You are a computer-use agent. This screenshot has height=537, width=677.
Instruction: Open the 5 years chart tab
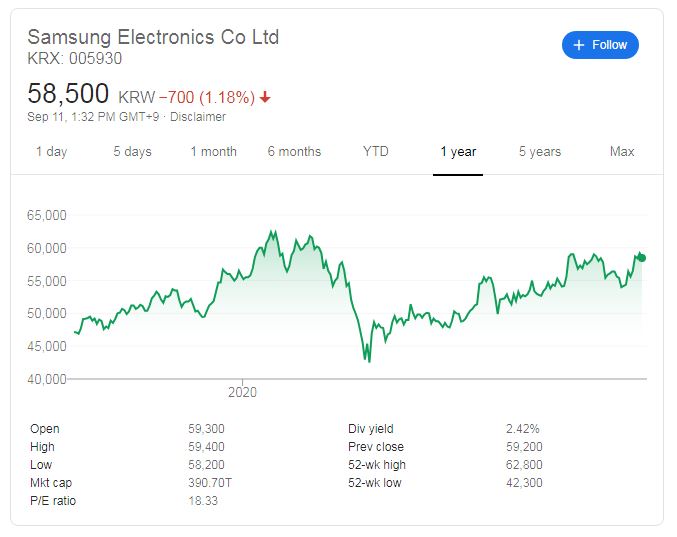pyautogui.click(x=540, y=152)
